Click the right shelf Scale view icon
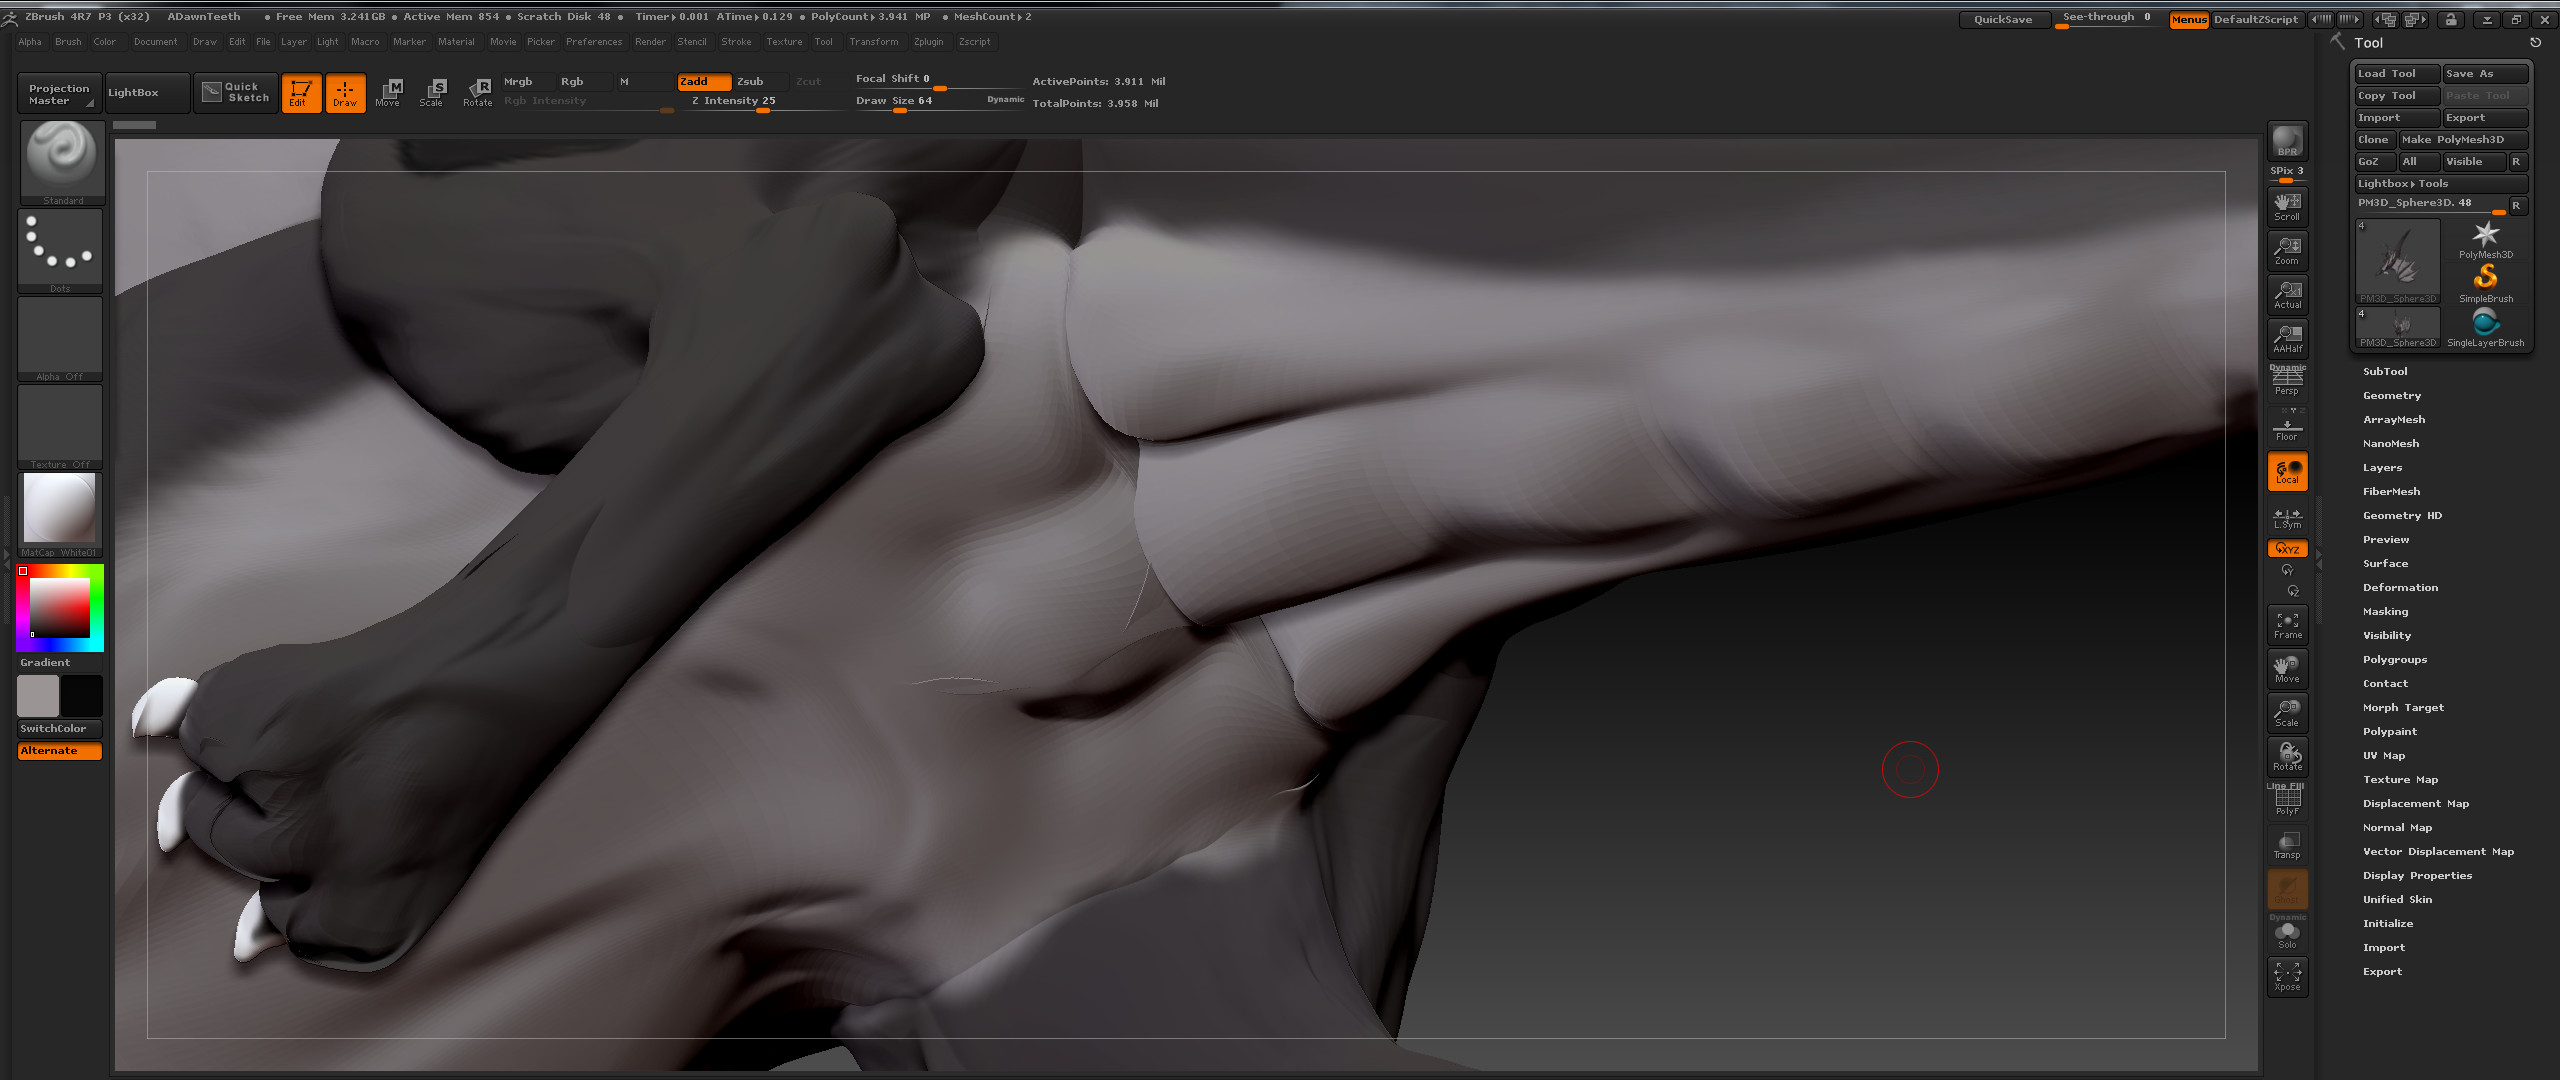This screenshot has width=2560, height=1080. coord(2287,713)
